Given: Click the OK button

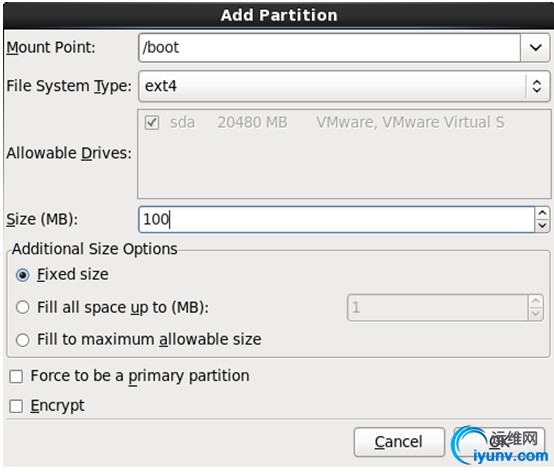Looking at the screenshot, I should tap(499, 442).
